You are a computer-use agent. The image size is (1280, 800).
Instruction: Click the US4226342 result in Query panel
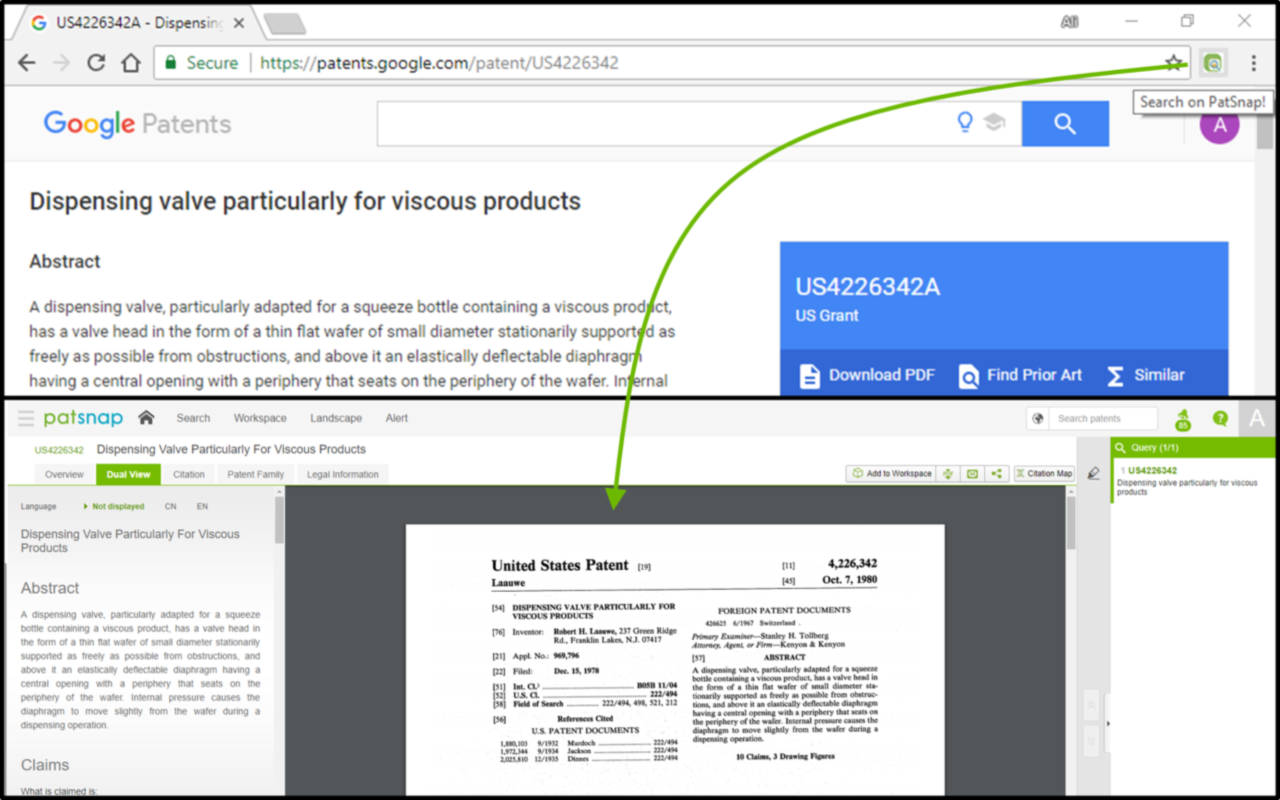1152,470
